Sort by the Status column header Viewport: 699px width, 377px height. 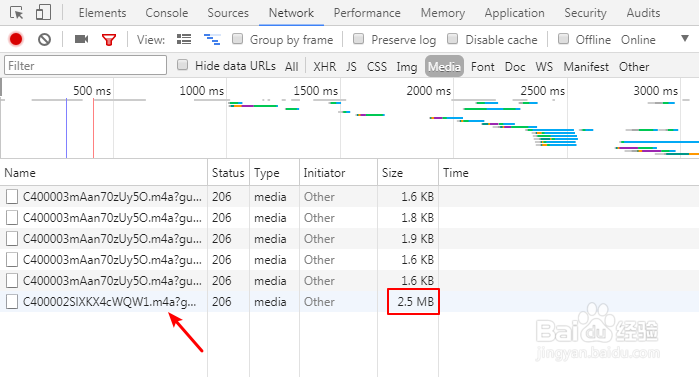coord(228,172)
